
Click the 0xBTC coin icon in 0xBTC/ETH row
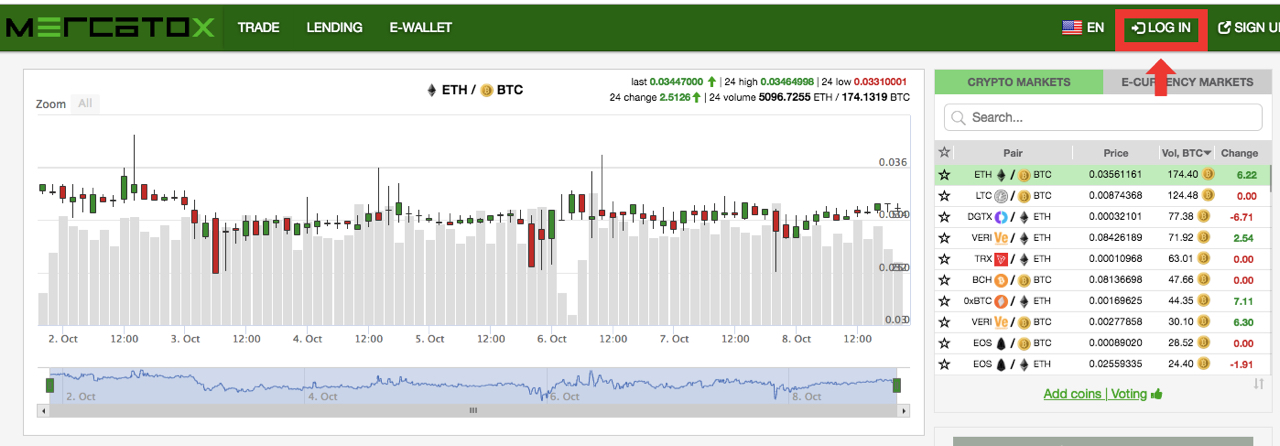tap(1001, 300)
